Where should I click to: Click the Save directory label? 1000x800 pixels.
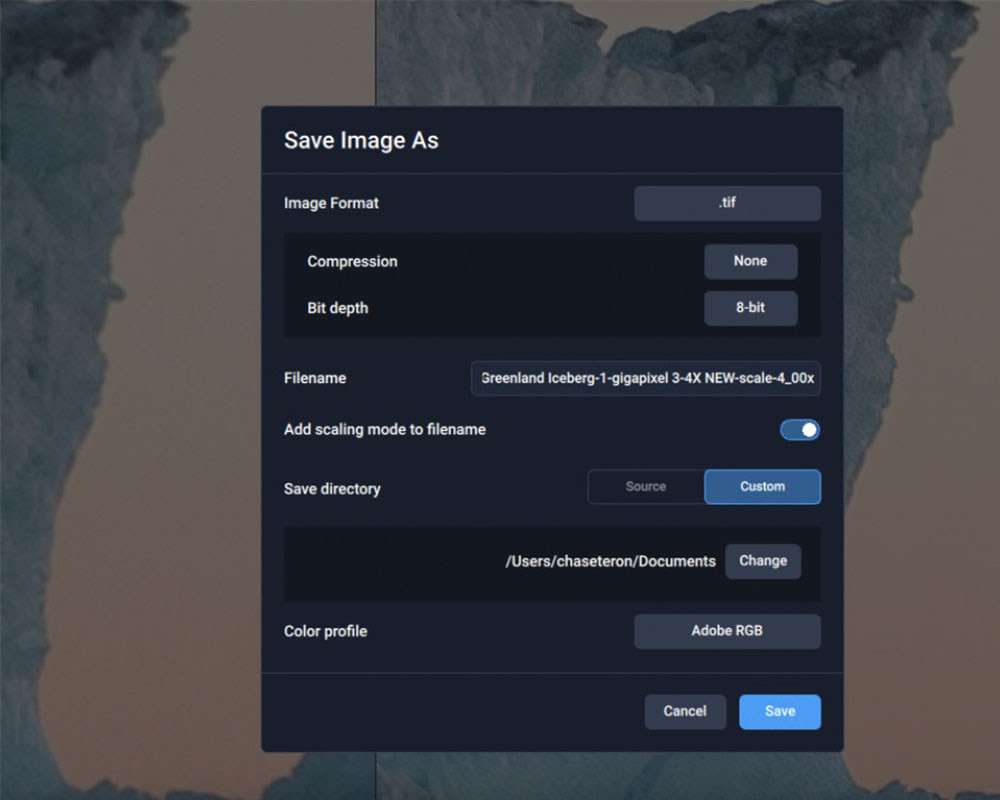pos(332,489)
